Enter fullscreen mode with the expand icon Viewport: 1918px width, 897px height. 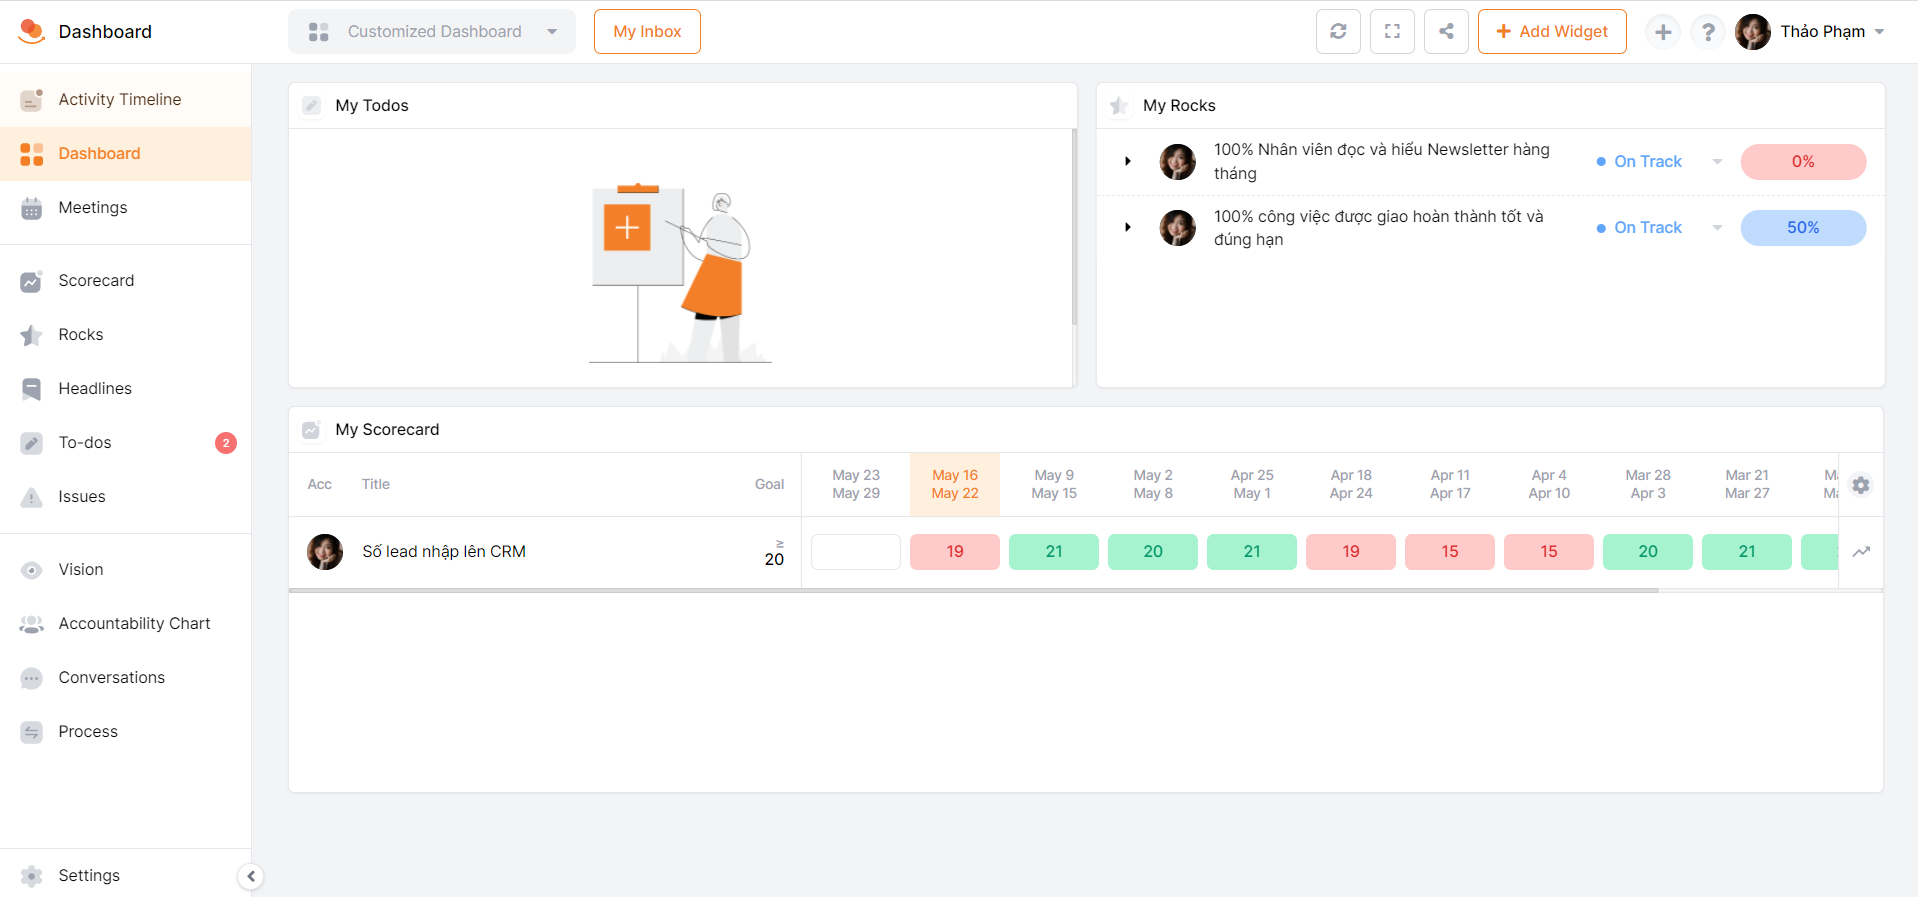pos(1392,31)
